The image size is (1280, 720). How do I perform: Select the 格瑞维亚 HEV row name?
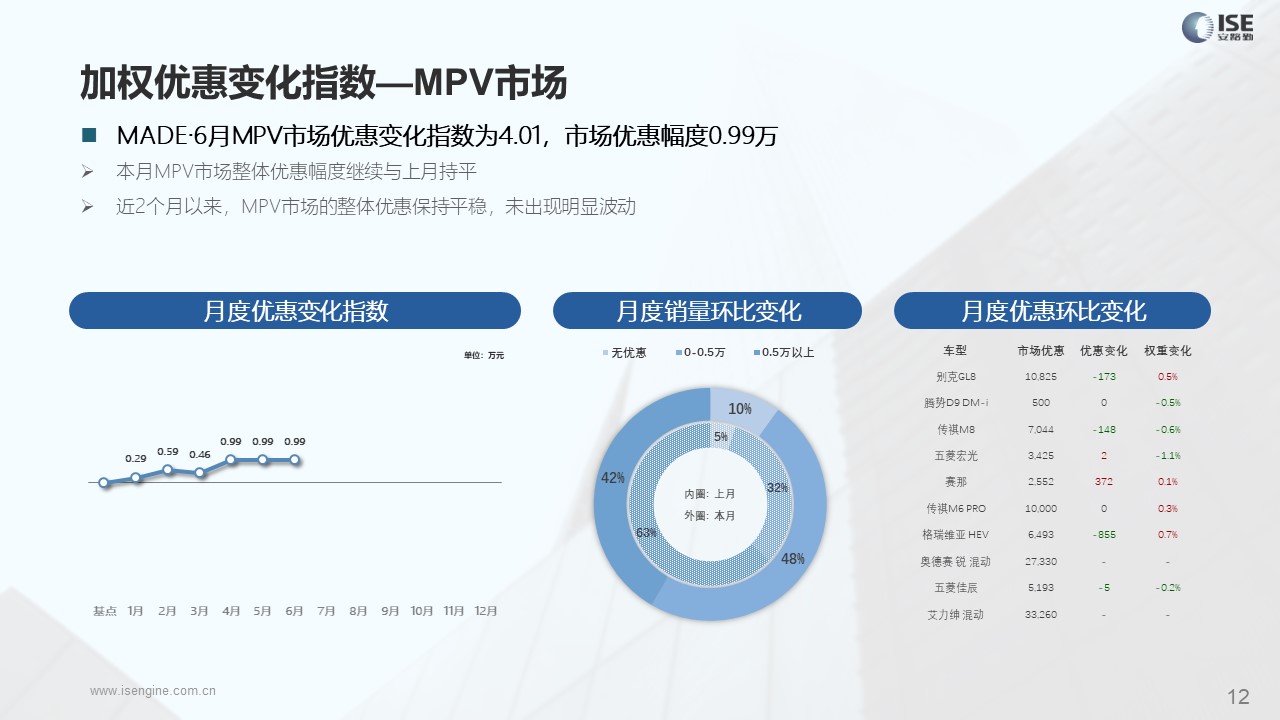[x=955, y=535]
